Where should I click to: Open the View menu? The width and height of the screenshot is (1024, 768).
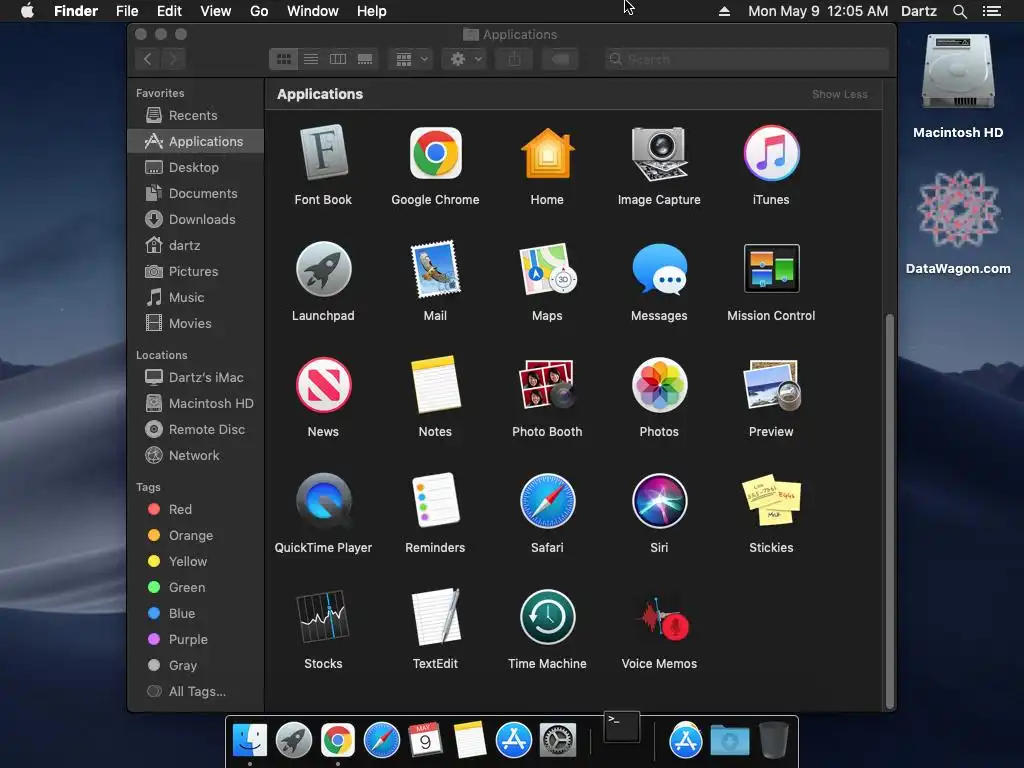216,11
